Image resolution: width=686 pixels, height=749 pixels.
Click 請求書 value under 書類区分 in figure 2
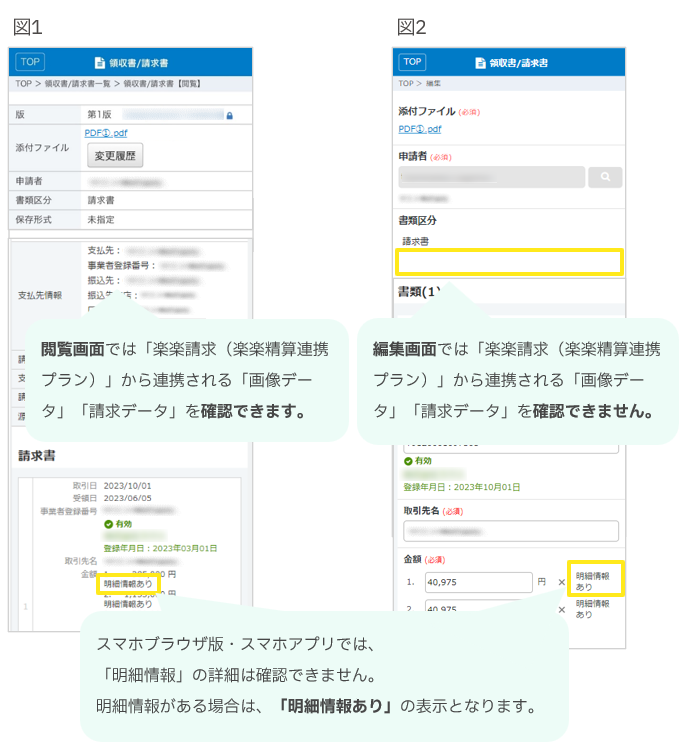416,241
